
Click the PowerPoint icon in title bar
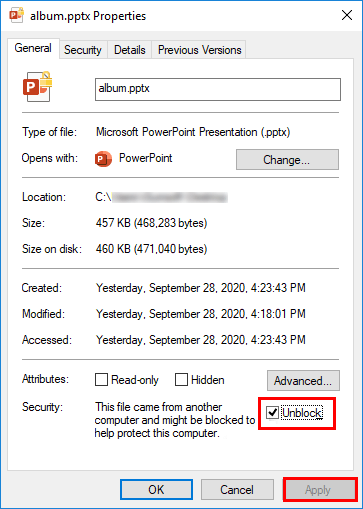tap(16, 15)
